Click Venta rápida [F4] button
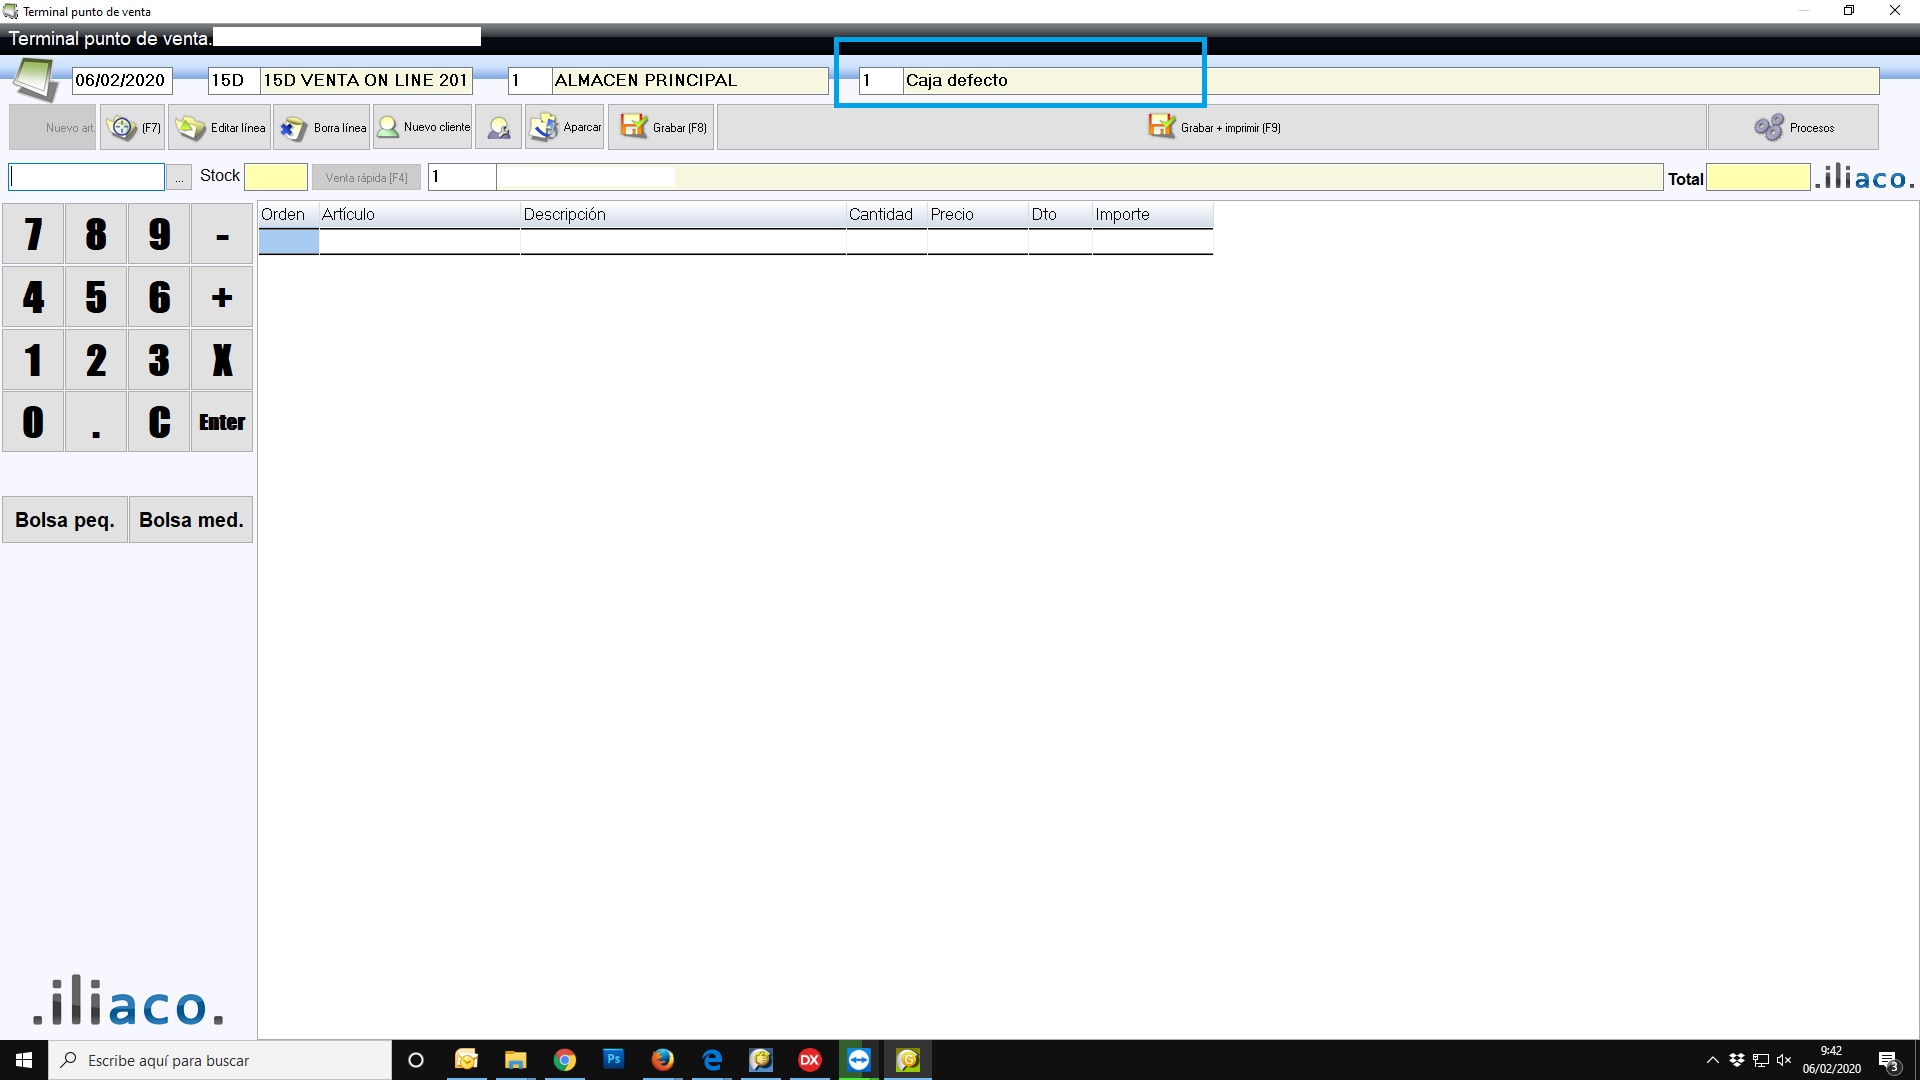This screenshot has width=1920, height=1080. [x=366, y=177]
